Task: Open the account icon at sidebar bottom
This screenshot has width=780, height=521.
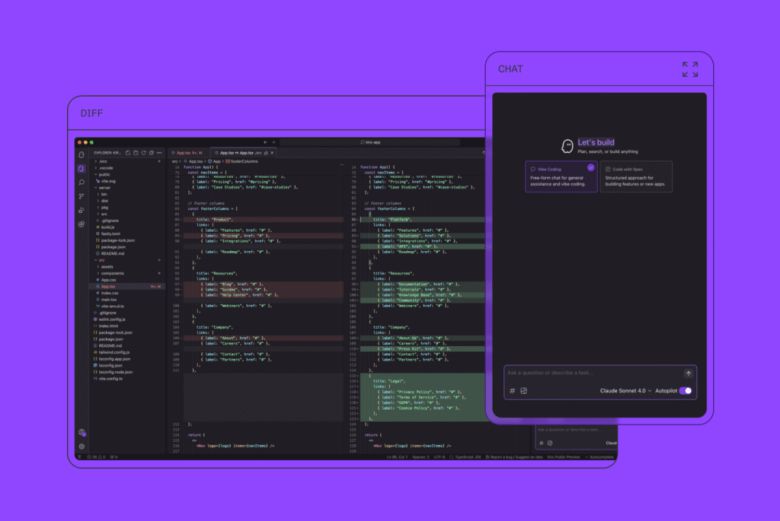Action: (x=82, y=432)
